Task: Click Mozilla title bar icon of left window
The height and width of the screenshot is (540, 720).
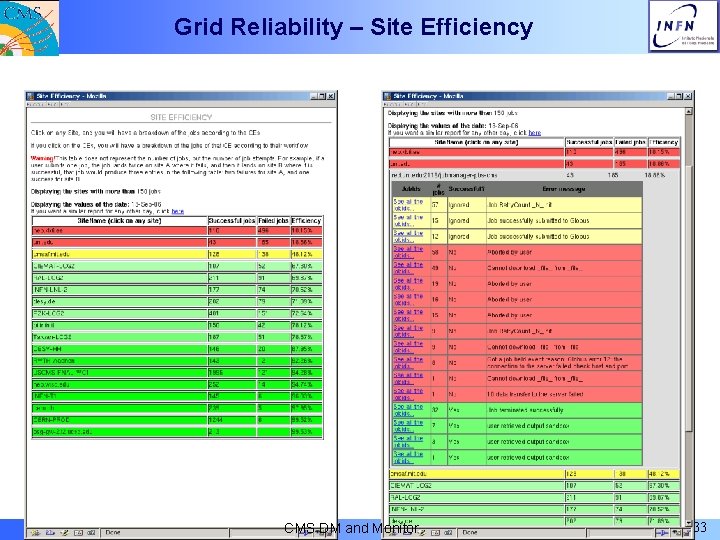Action: point(31,96)
